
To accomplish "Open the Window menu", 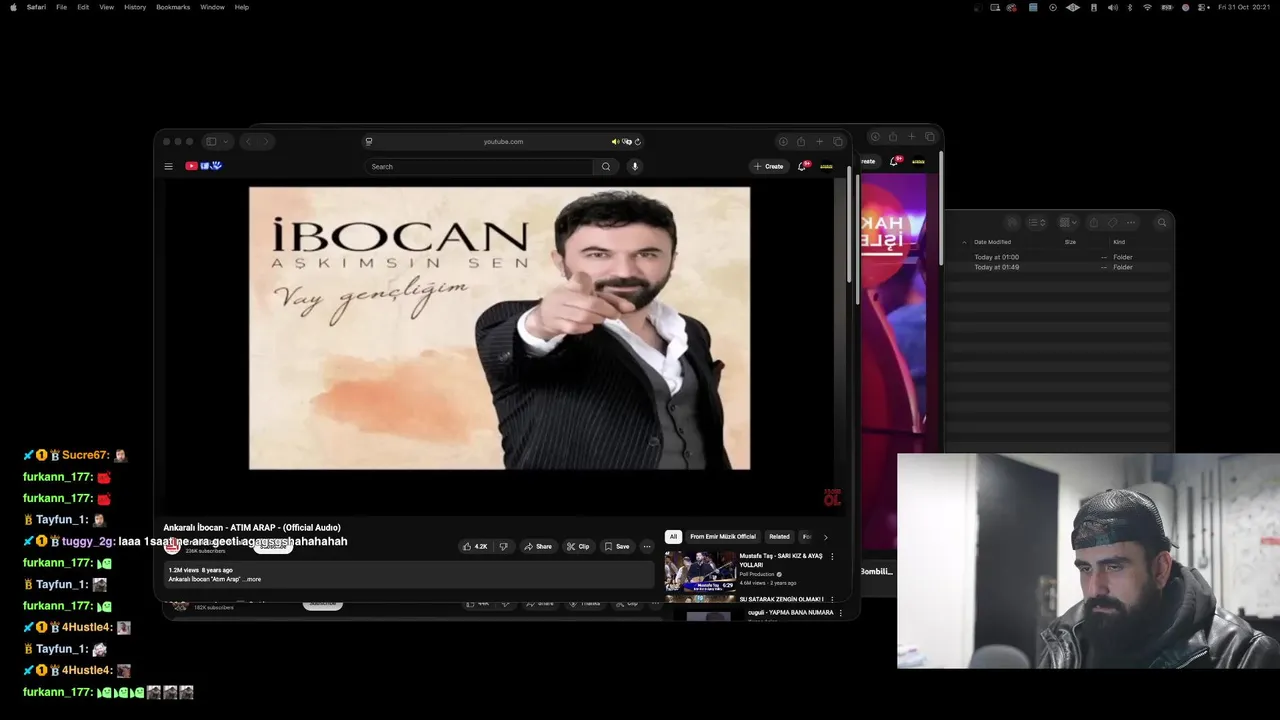I will [x=212, y=7].
